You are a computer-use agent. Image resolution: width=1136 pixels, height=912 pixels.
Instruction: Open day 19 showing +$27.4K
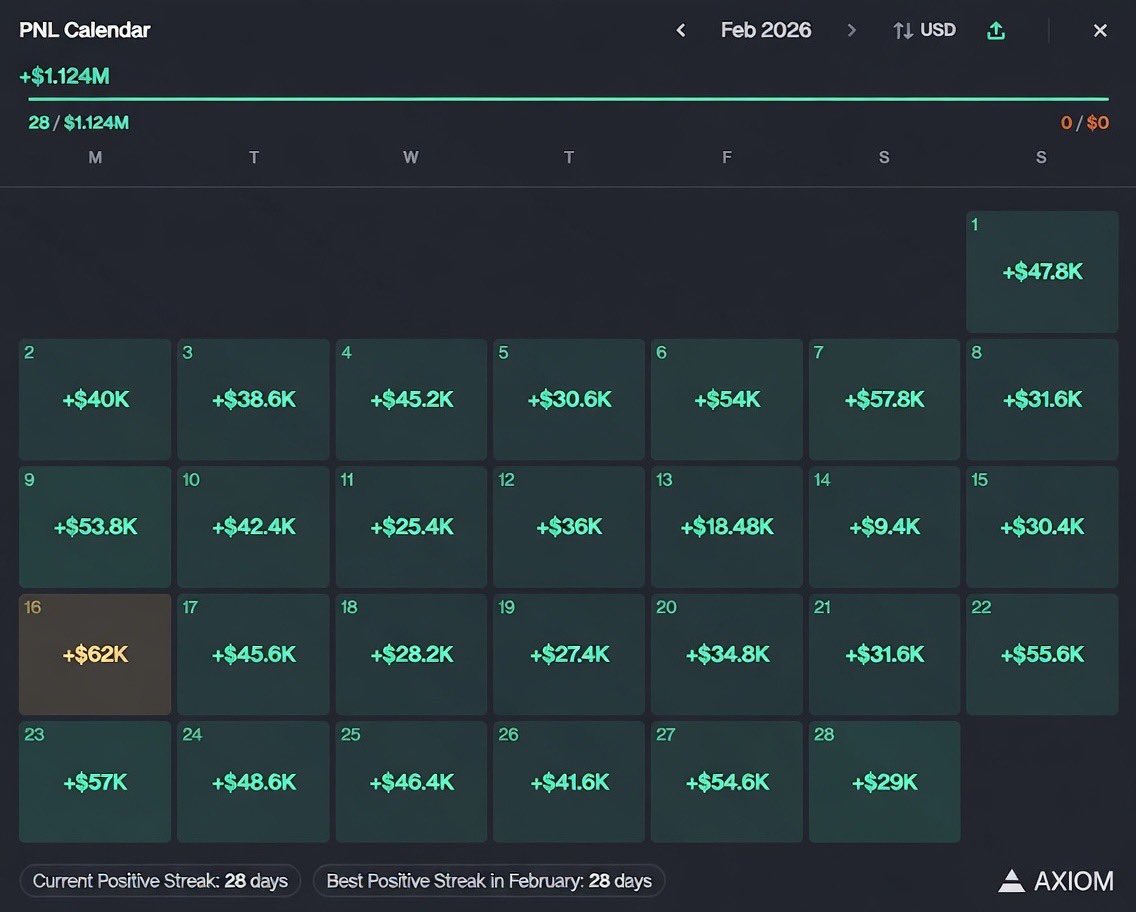tap(569, 654)
